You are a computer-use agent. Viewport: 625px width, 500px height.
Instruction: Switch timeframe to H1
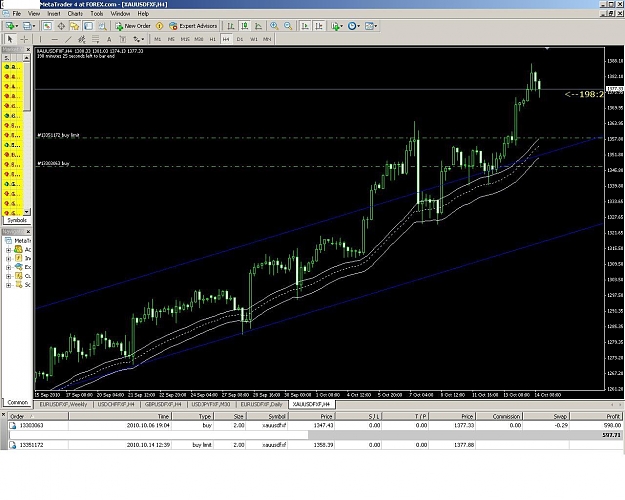tap(212, 39)
